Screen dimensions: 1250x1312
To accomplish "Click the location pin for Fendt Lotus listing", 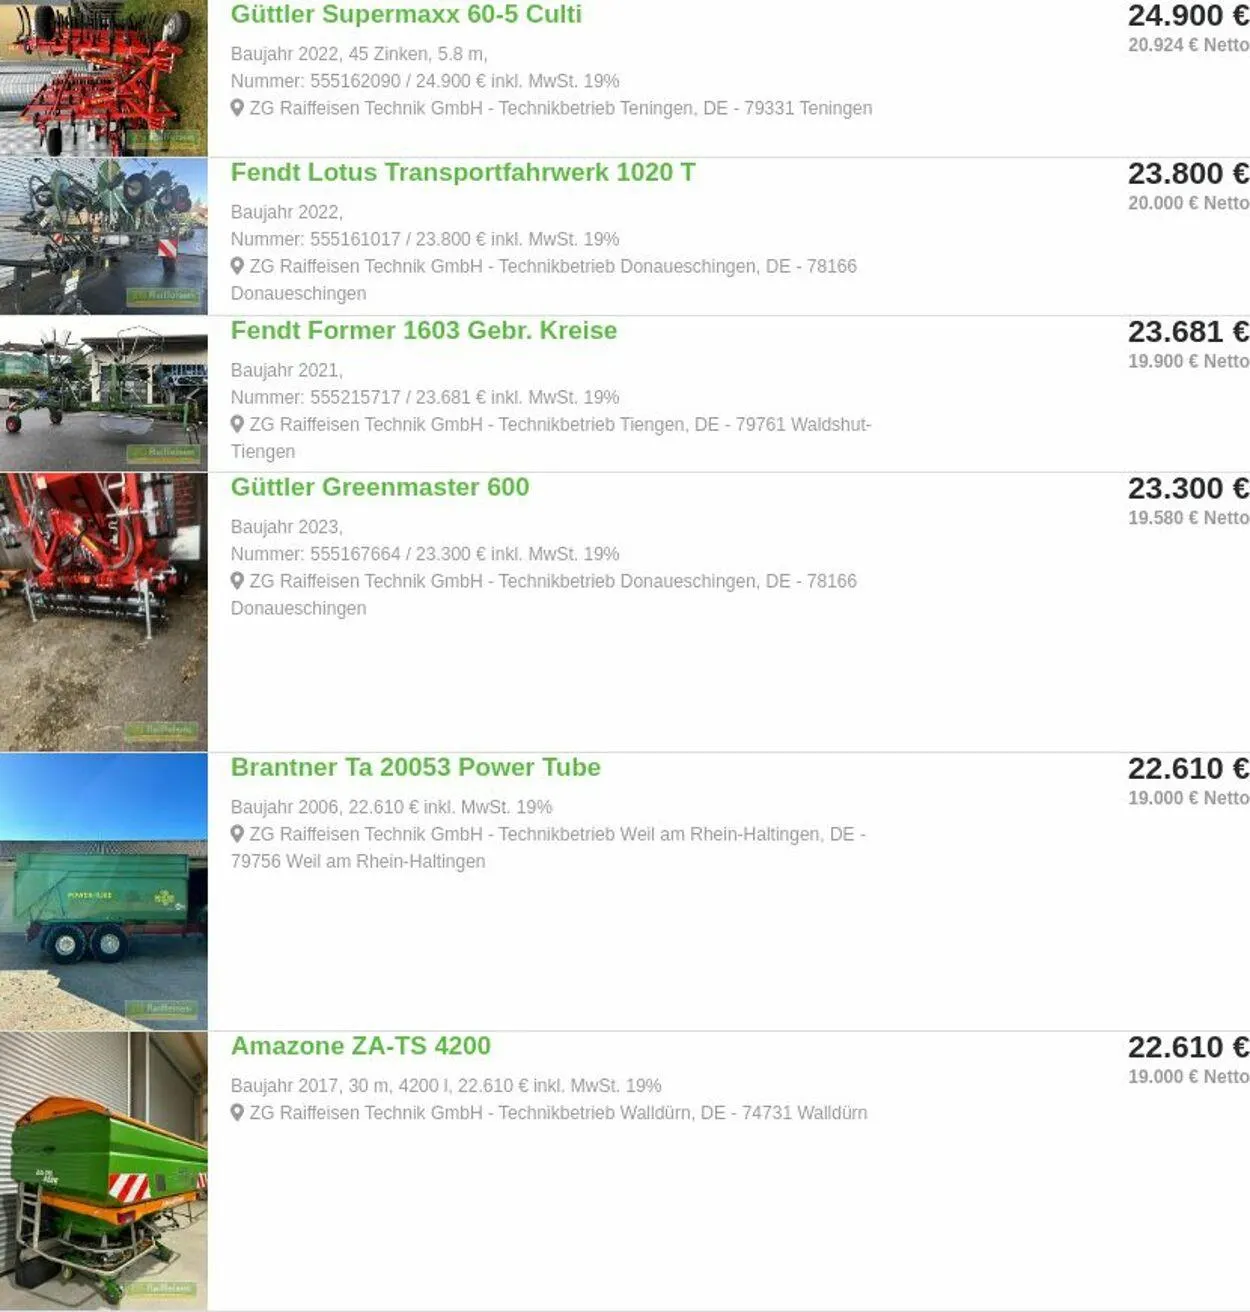I will [237, 266].
